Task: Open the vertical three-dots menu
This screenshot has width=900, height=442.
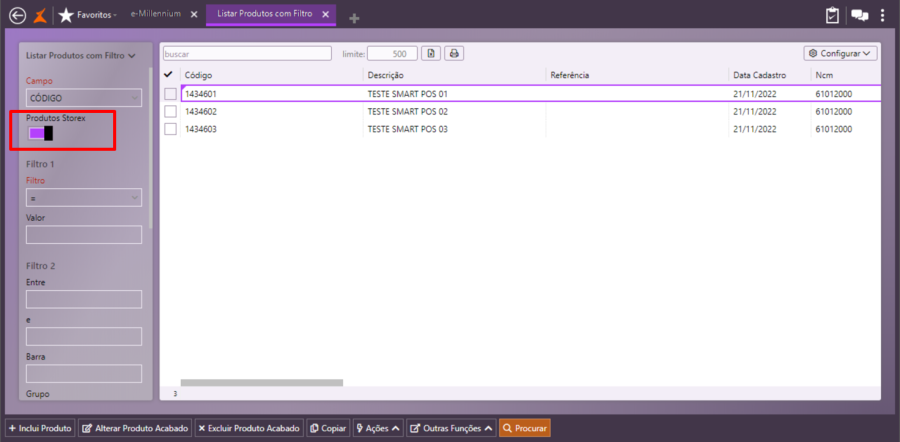Action: tap(883, 15)
